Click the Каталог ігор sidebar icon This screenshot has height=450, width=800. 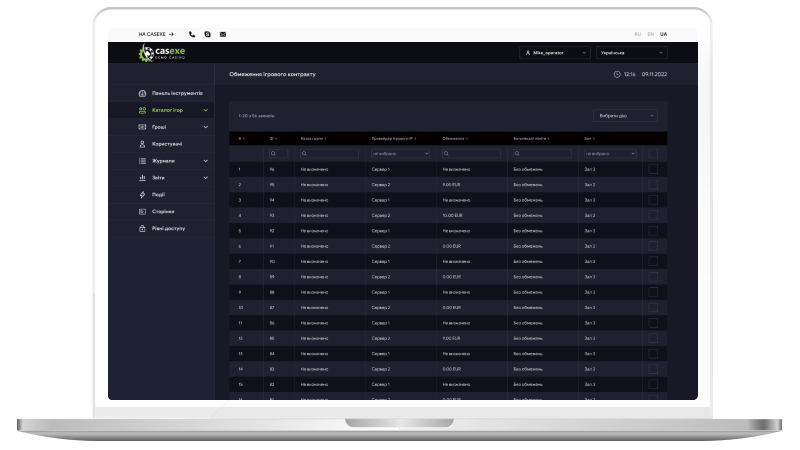pos(142,110)
